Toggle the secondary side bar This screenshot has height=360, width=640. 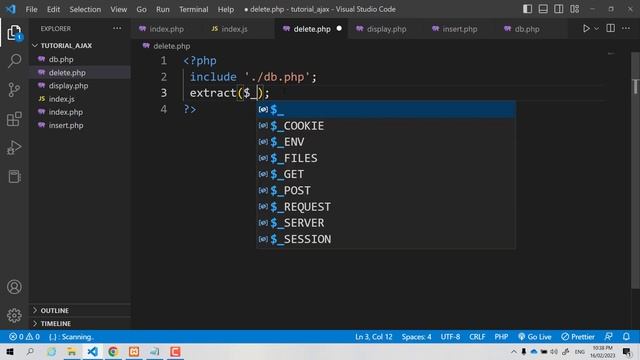click(x=559, y=9)
